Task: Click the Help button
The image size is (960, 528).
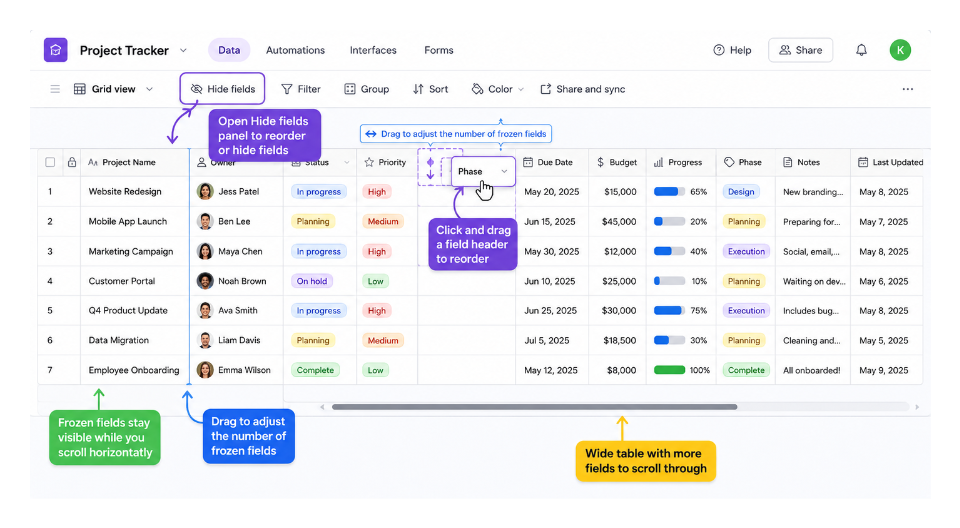Action: [x=732, y=50]
